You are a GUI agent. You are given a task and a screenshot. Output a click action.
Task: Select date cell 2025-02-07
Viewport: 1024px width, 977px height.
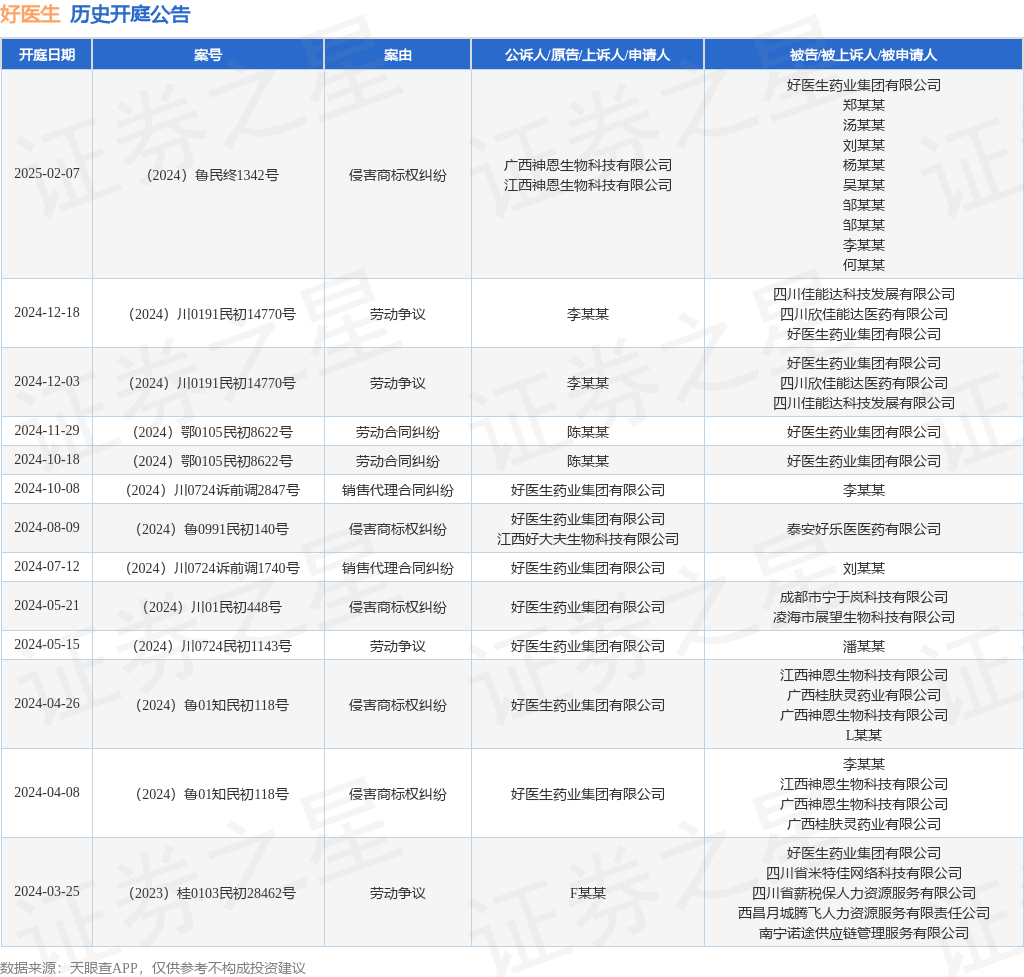[x=47, y=174]
